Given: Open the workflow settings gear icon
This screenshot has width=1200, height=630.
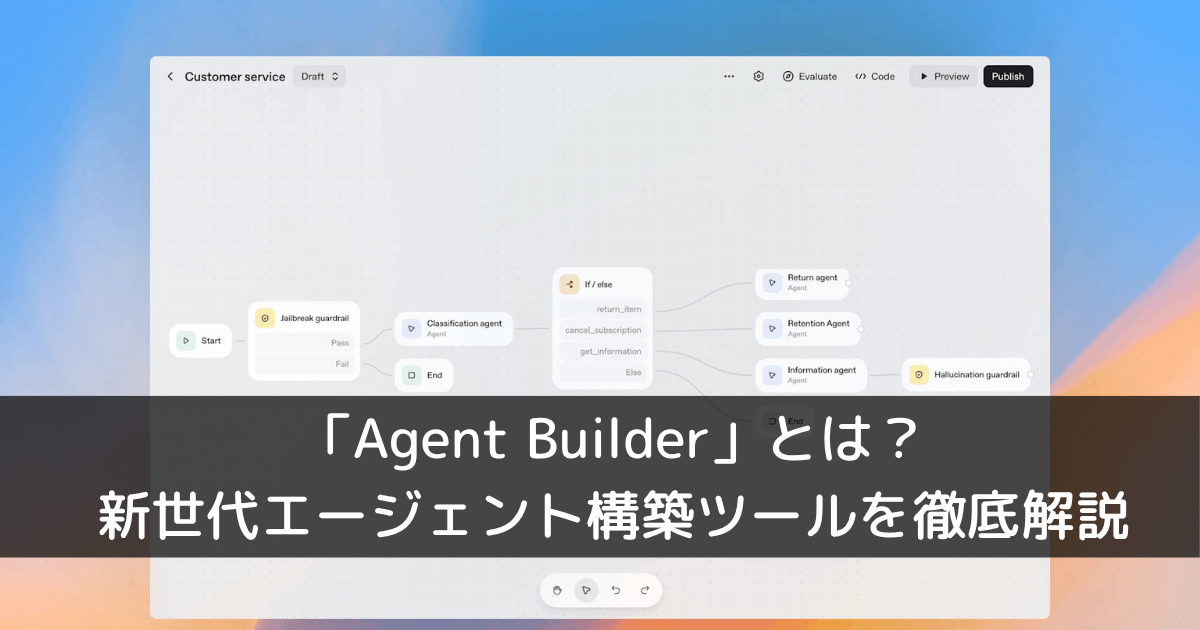Looking at the screenshot, I should 759,76.
